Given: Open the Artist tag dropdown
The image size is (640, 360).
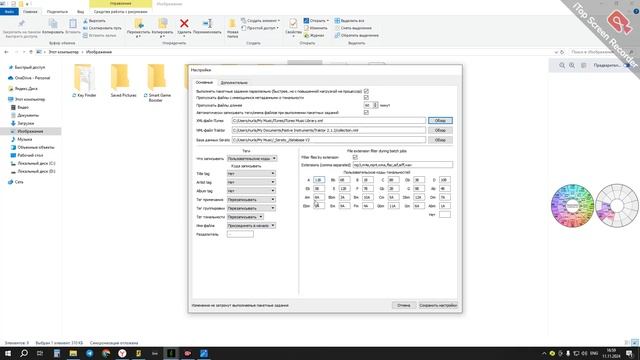Looking at the screenshot, I should coord(251,182).
